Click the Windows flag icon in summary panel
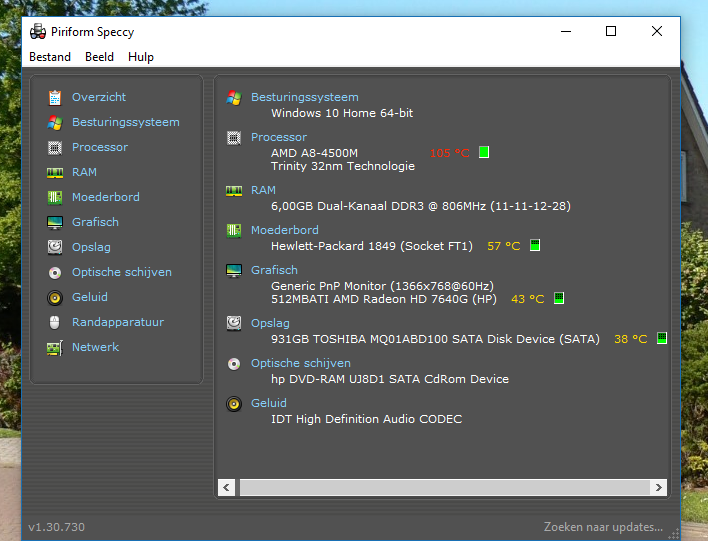The image size is (708, 541). [234, 98]
